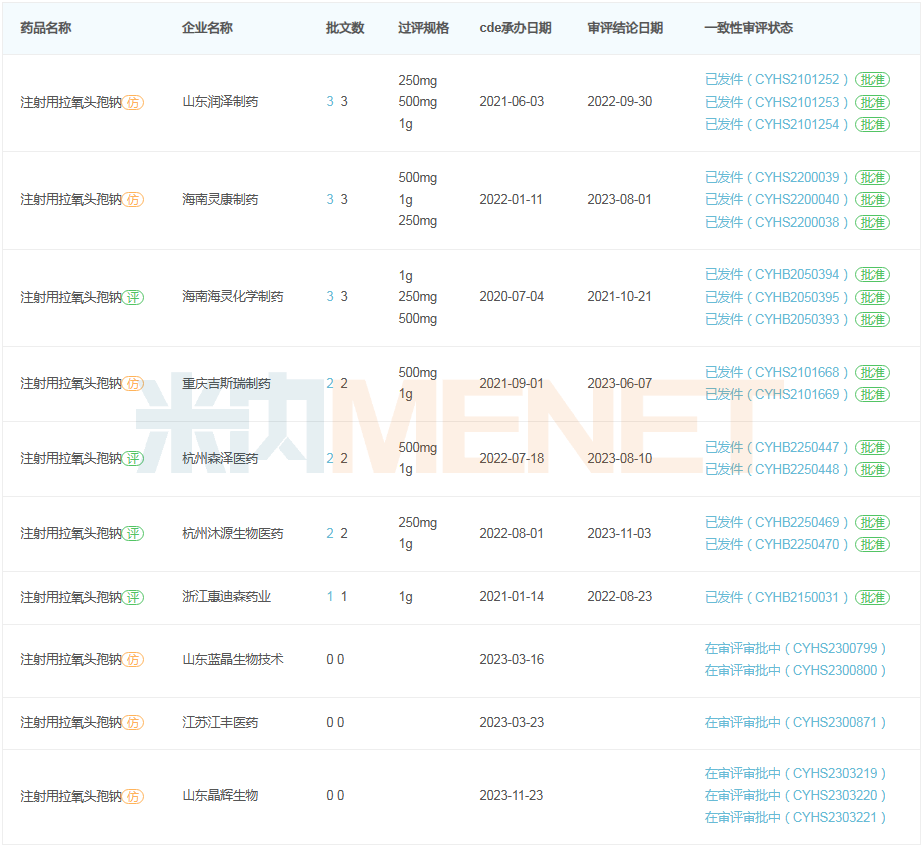Click the 评 badge in 海南海灵化学制药 row
Screen dimensions: 923x847
tap(133, 297)
